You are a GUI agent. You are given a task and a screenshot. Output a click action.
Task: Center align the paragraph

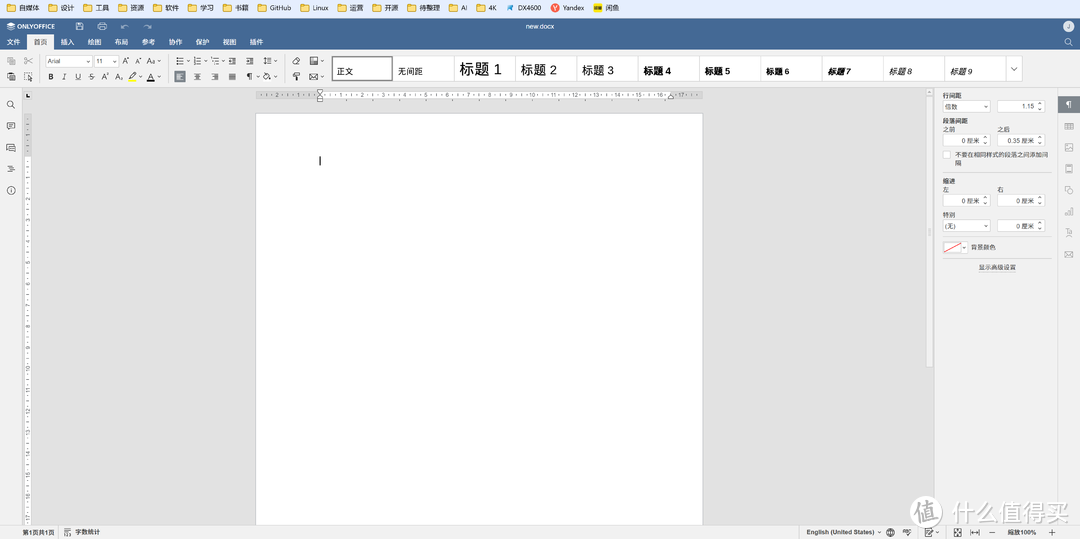click(x=197, y=77)
